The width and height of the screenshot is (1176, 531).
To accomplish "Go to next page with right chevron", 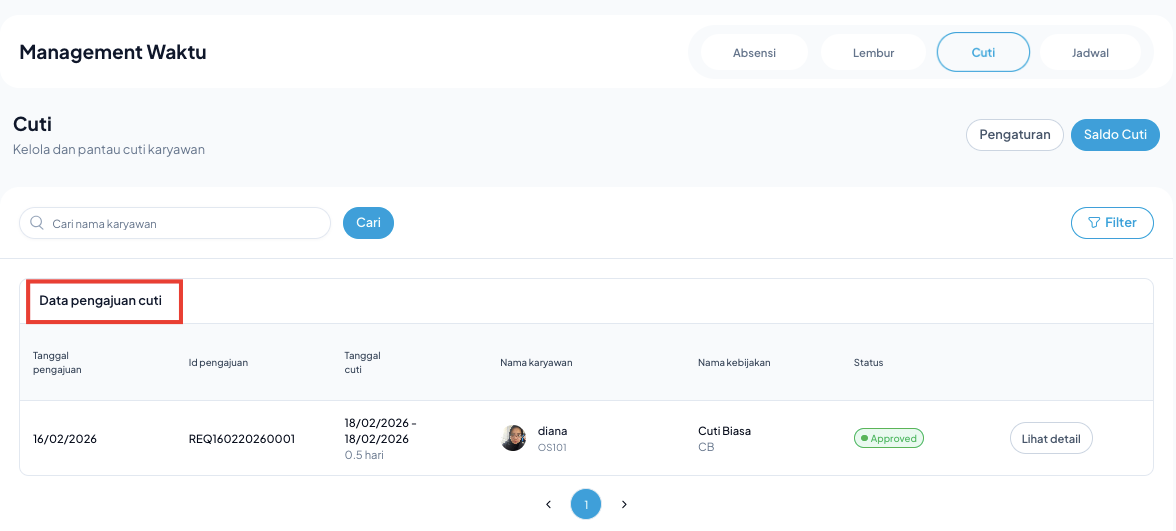I will coord(624,505).
